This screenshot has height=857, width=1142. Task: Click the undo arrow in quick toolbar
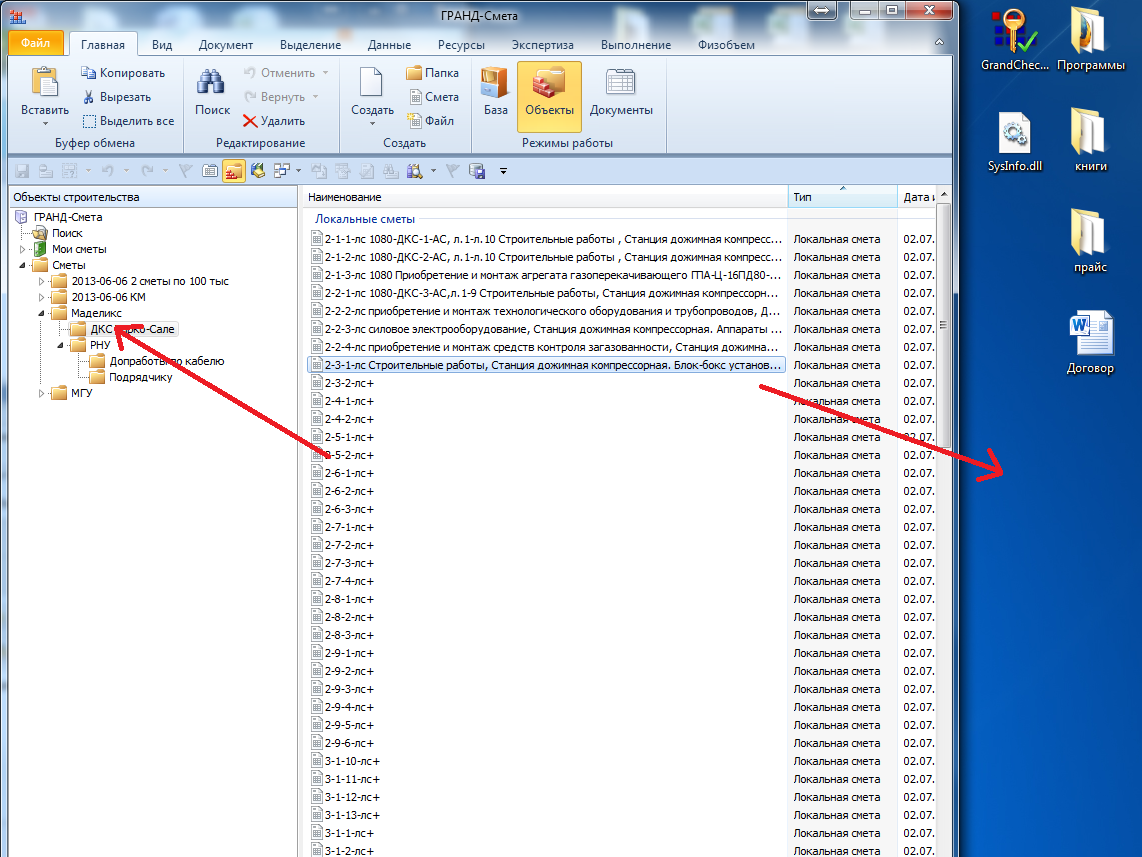[x=108, y=171]
